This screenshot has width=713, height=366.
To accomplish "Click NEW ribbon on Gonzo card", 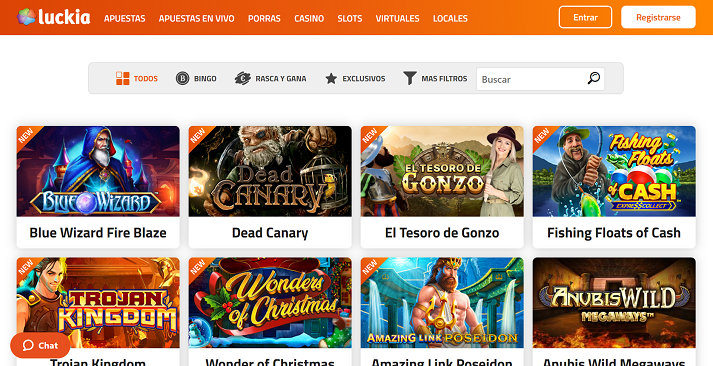I will click(x=370, y=135).
